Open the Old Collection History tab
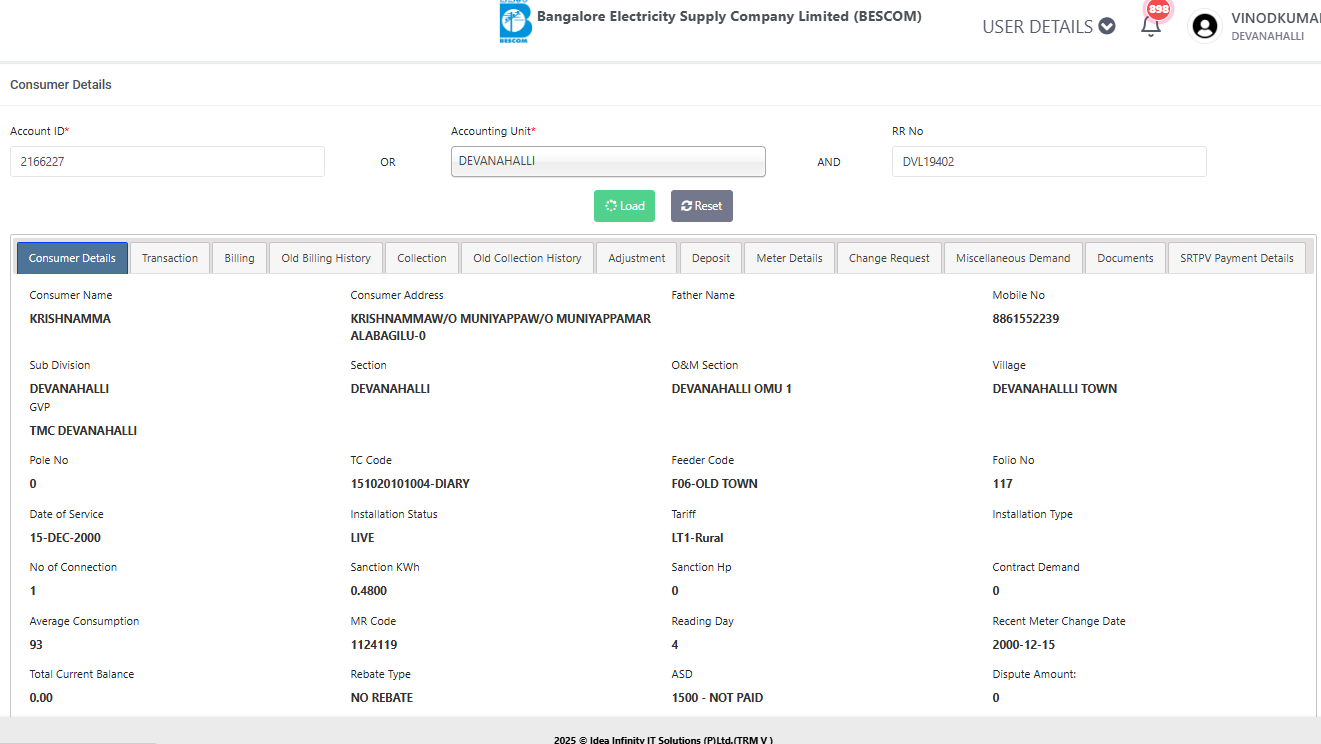This screenshot has width=1321, height=744. click(x=527, y=258)
